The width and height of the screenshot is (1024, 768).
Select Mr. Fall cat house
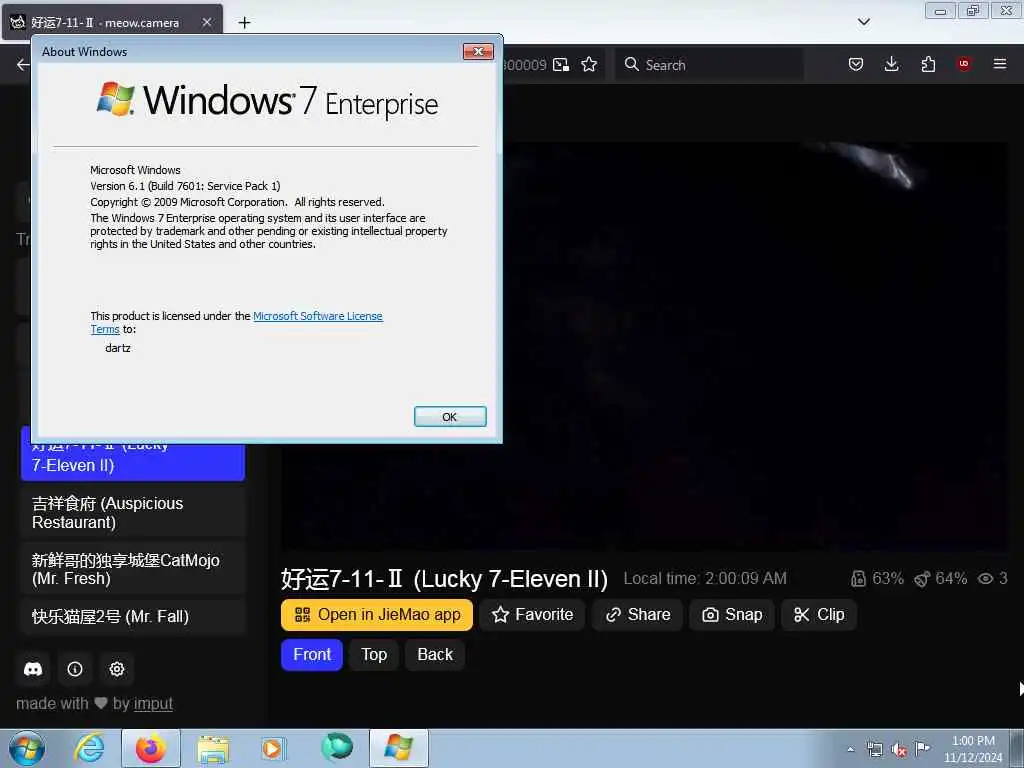click(133, 616)
